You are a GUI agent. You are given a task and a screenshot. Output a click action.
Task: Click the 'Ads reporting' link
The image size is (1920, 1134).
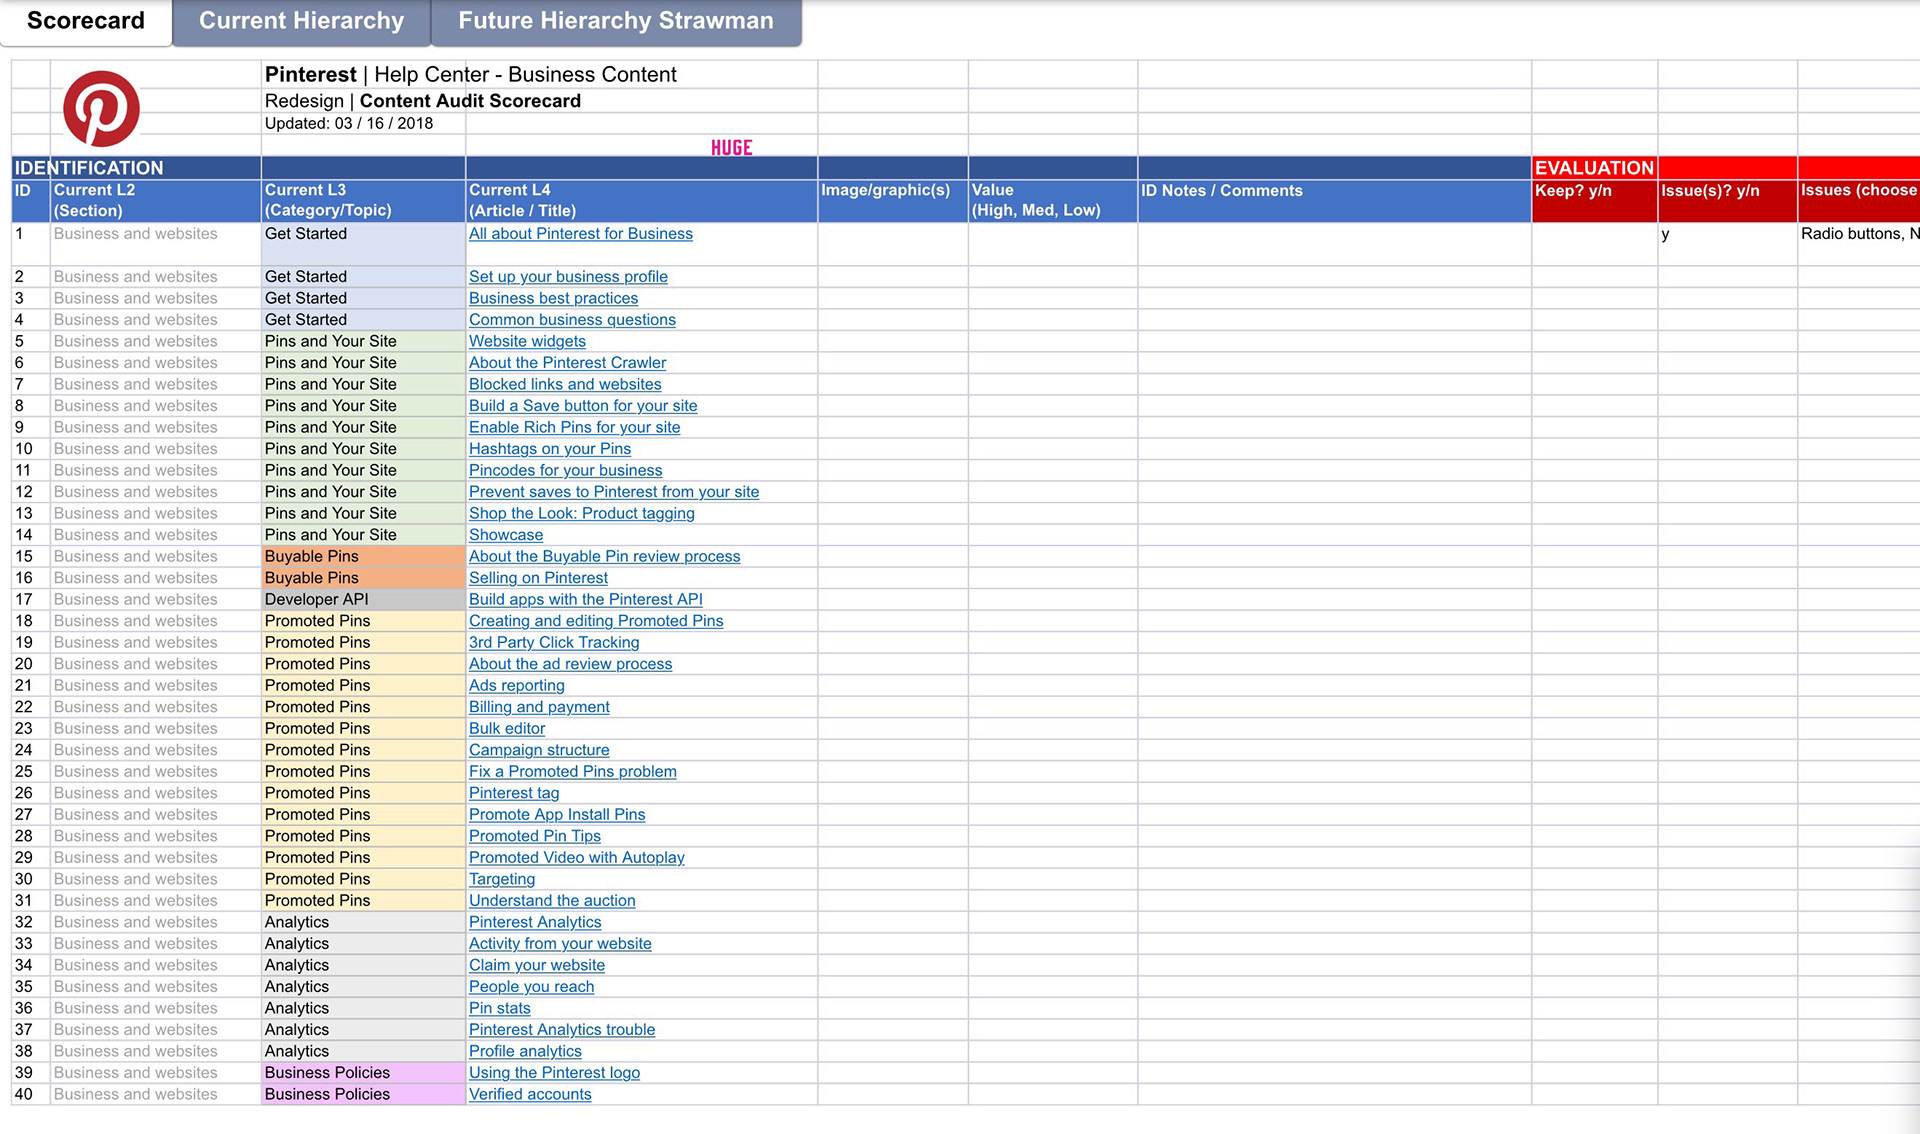pos(516,685)
